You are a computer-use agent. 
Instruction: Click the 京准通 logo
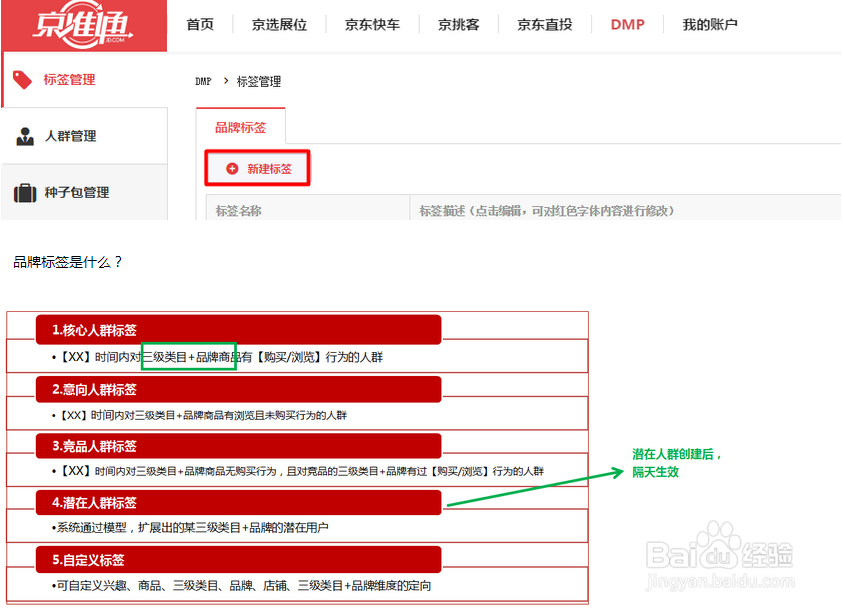[x=83, y=25]
